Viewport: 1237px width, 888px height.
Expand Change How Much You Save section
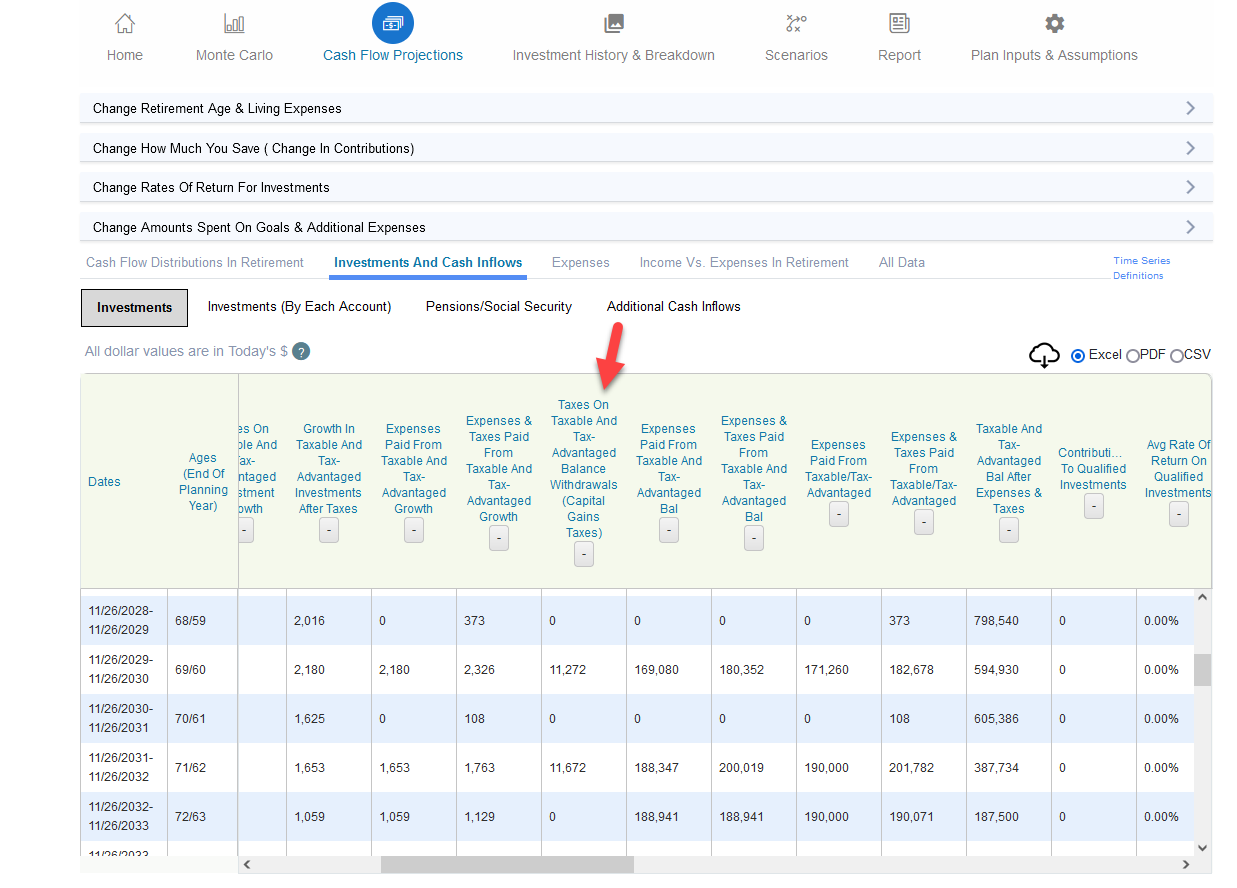coord(646,148)
